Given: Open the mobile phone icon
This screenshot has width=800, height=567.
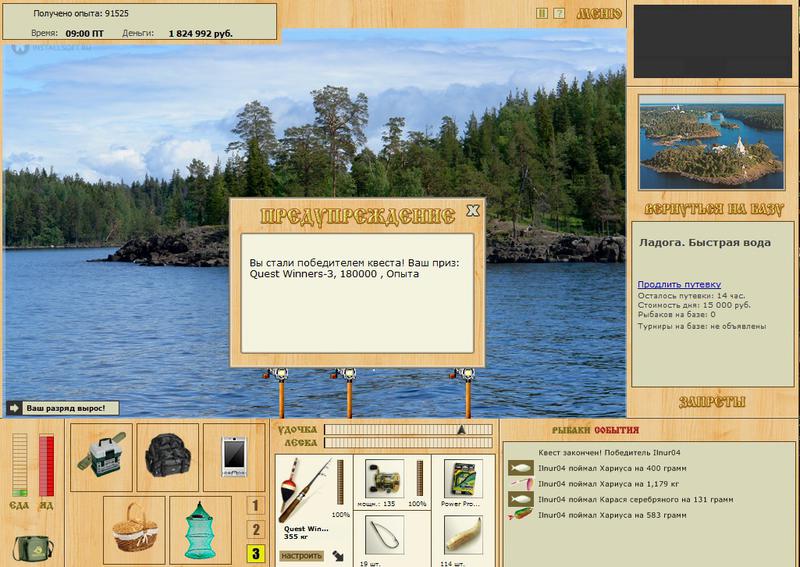Looking at the screenshot, I should [x=233, y=456].
